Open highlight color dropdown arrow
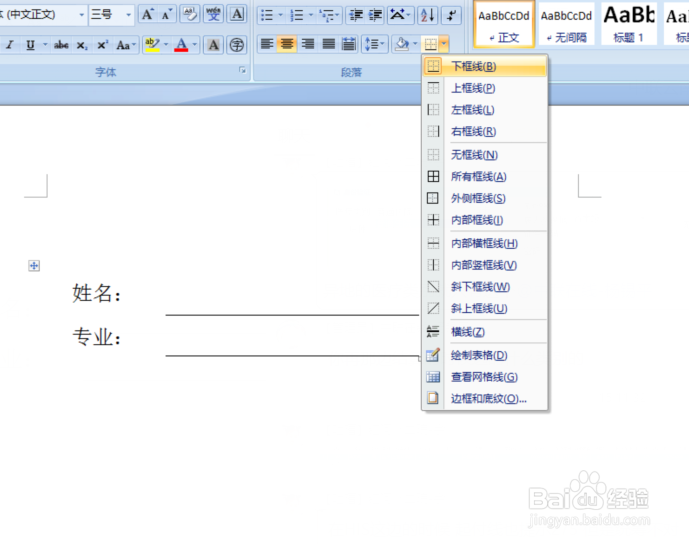 pos(166,45)
